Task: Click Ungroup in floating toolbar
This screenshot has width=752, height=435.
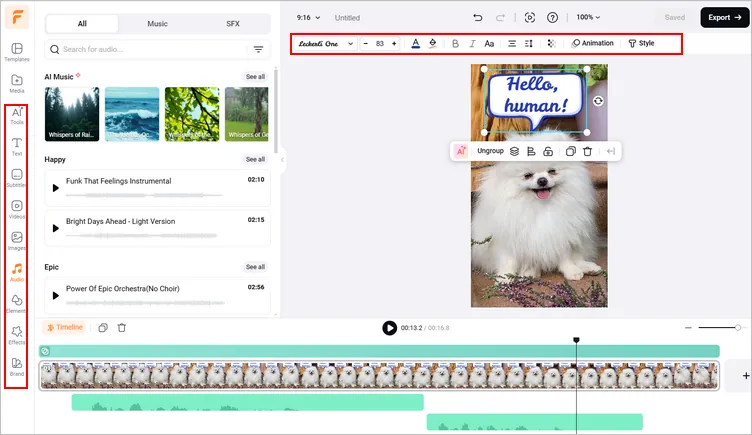Action: (490, 151)
